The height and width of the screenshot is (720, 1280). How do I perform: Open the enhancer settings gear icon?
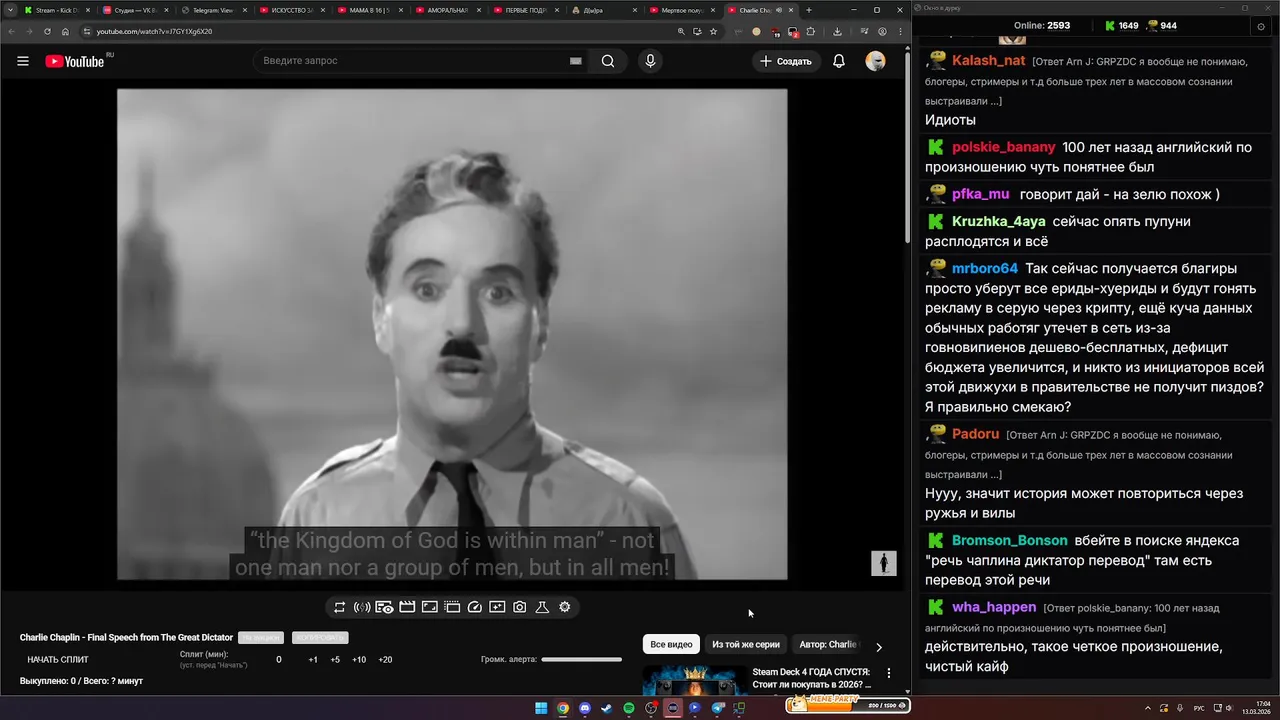click(x=565, y=607)
